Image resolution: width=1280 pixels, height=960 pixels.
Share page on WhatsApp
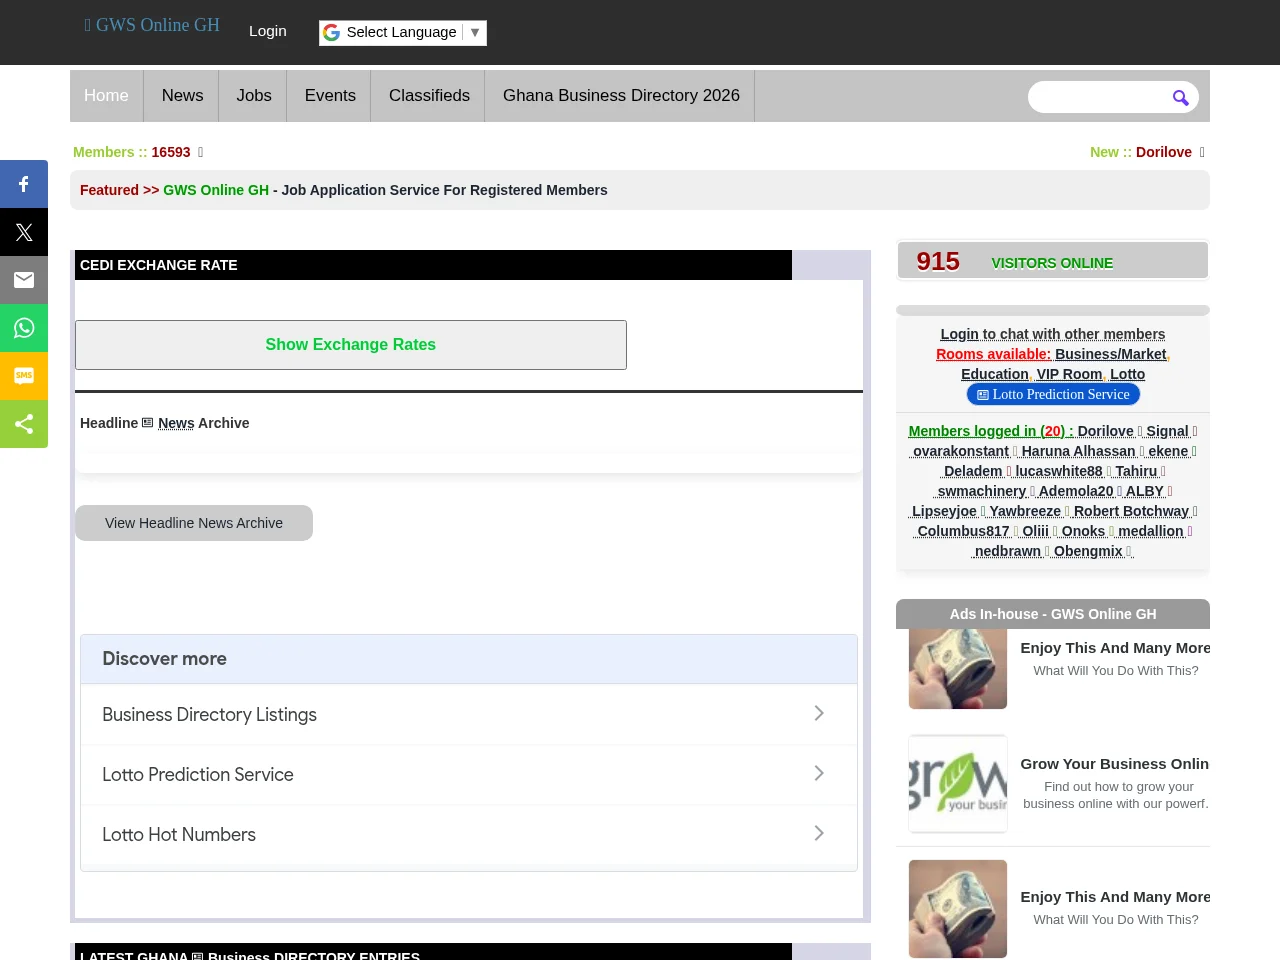tap(24, 328)
